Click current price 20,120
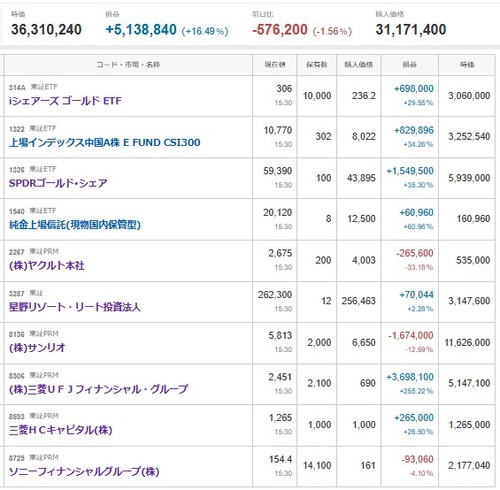The height and width of the screenshot is (490, 500). coord(278,212)
